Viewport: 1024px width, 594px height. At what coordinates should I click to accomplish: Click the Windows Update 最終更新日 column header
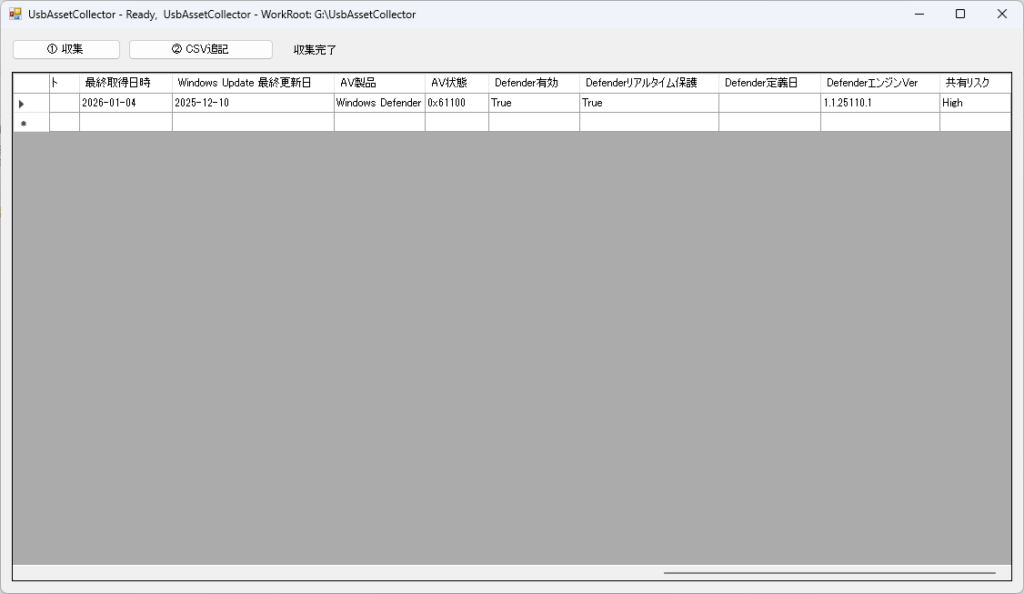[x=252, y=83]
